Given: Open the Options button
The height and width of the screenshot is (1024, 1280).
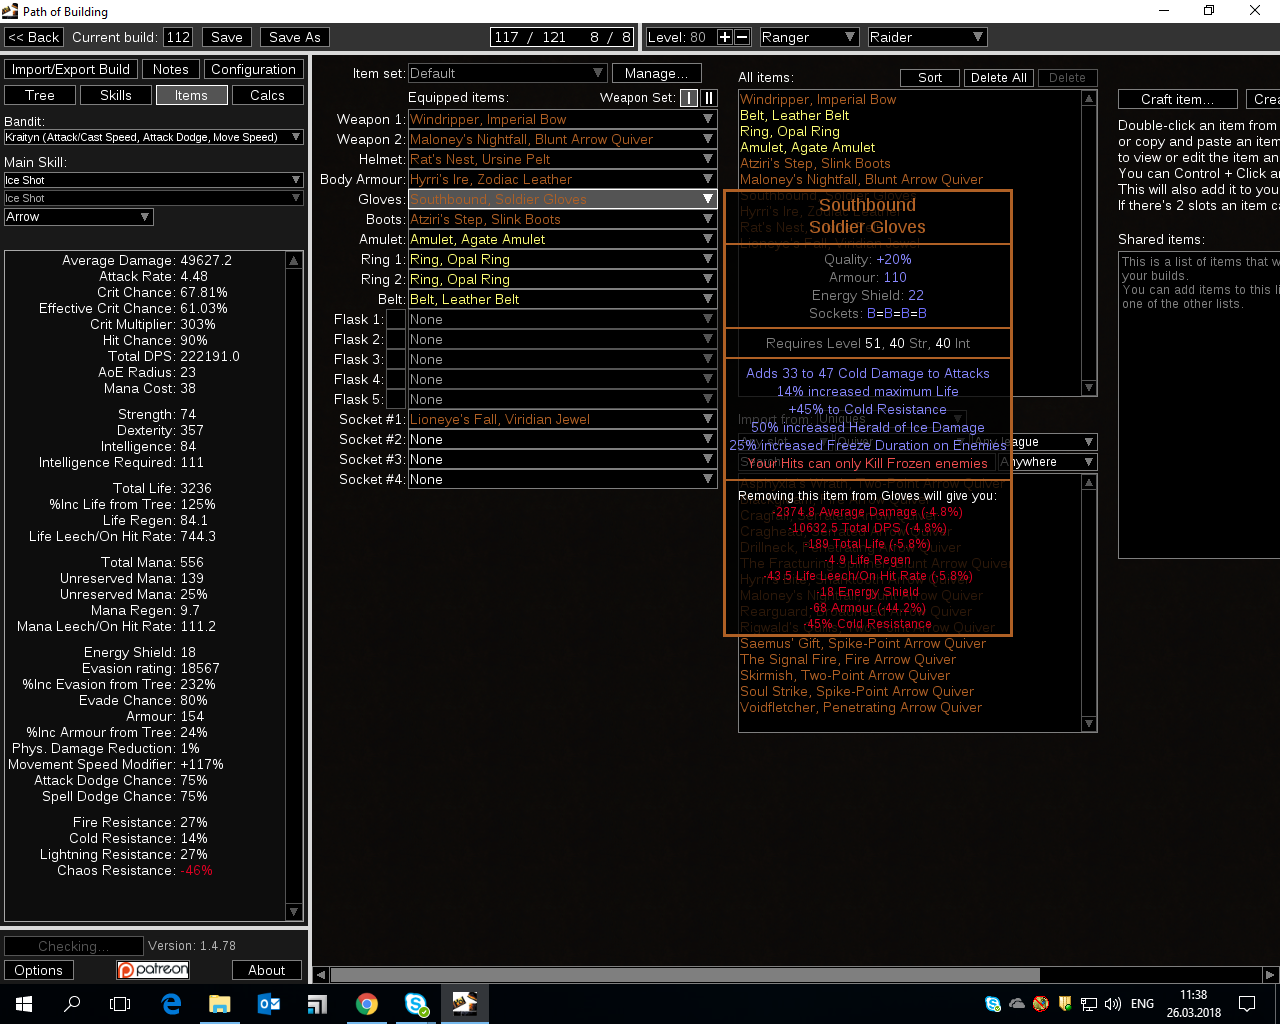Looking at the screenshot, I should pyautogui.click(x=39, y=970).
